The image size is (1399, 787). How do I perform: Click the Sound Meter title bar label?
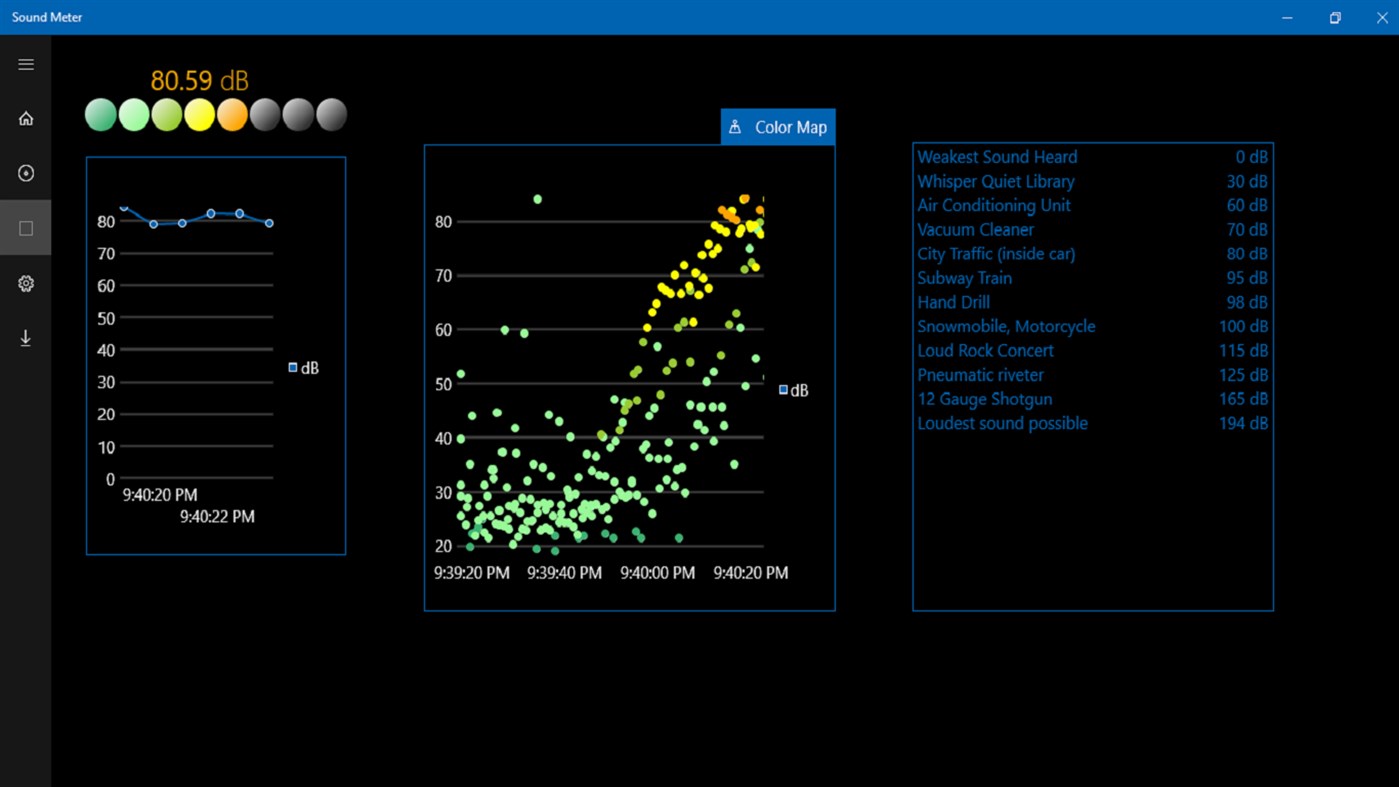click(x=46, y=16)
